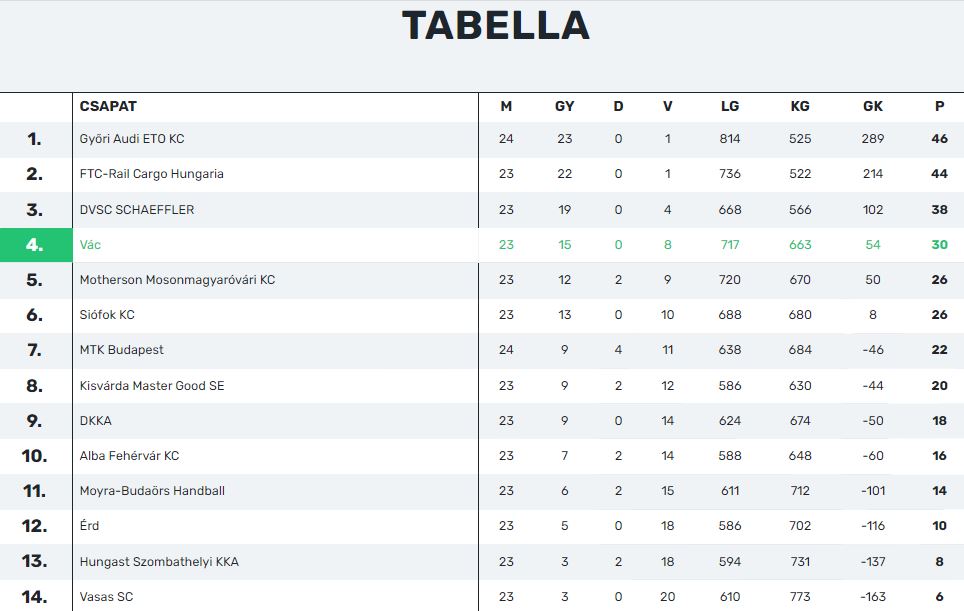Click the Győri Audi ETO KC team name
Image resolution: width=964 pixels, height=611 pixels.
pyautogui.click(x=132, y=139)
